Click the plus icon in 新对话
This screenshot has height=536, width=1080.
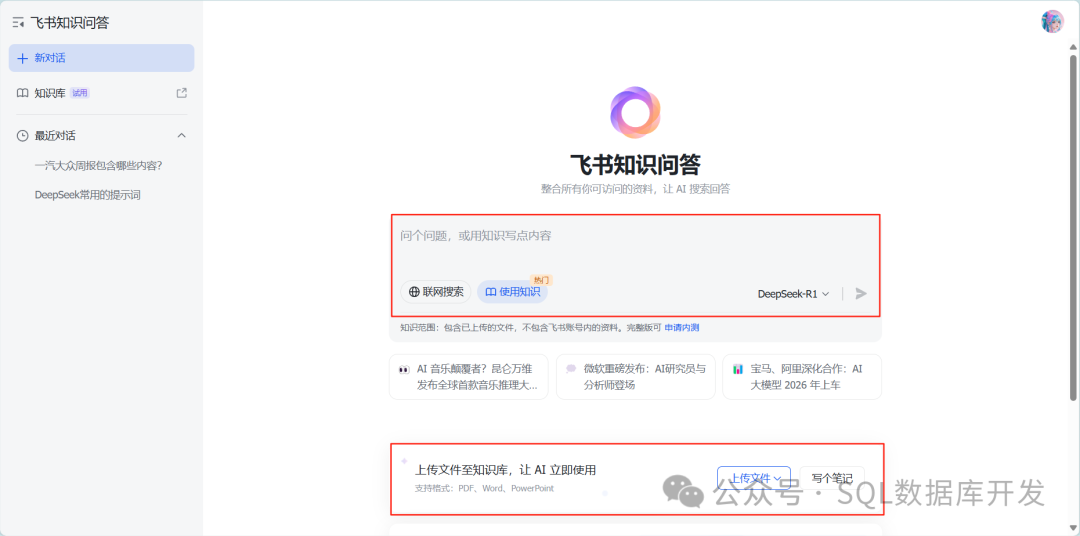tap(22, 58)
